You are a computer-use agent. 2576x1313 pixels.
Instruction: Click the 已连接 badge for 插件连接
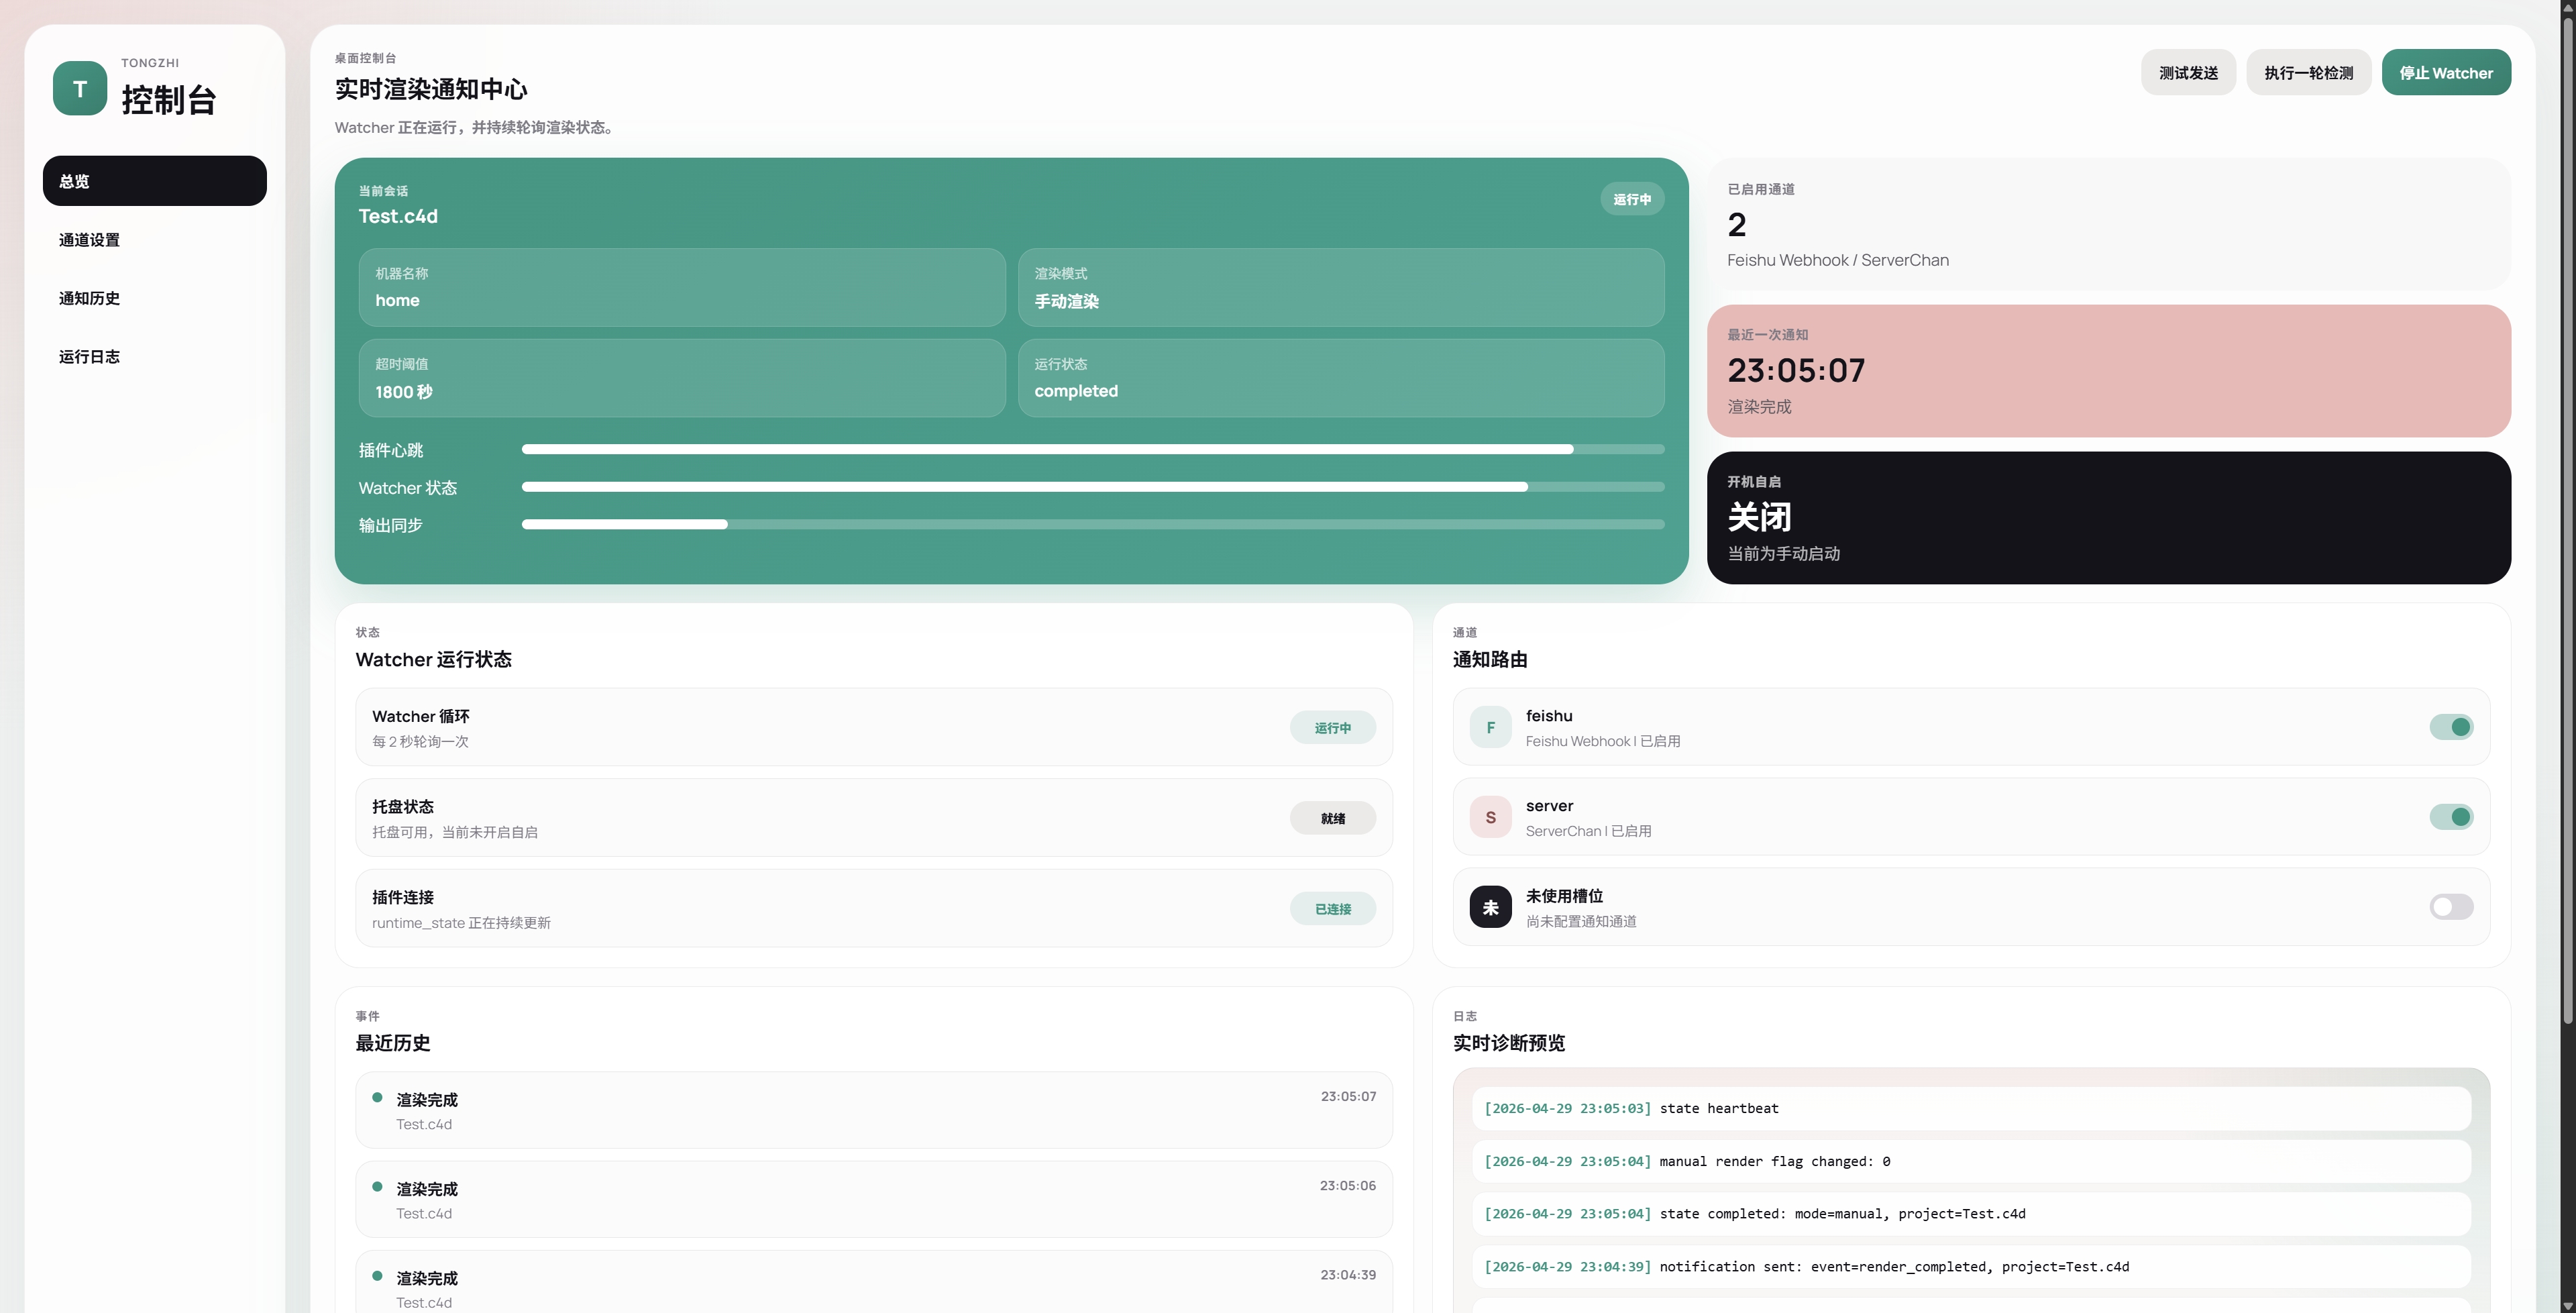click(x=1332, y=909)
